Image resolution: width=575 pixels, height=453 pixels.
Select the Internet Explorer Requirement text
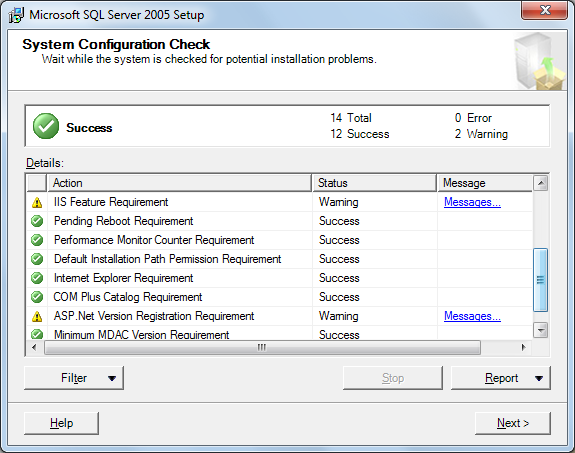123,278
